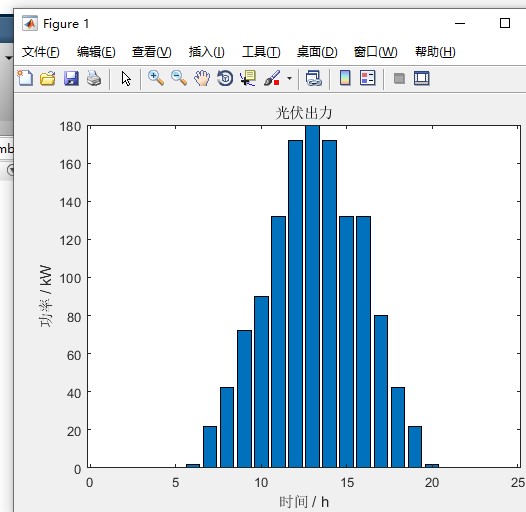Select the bar at hour 18

(x=398, y=427)
